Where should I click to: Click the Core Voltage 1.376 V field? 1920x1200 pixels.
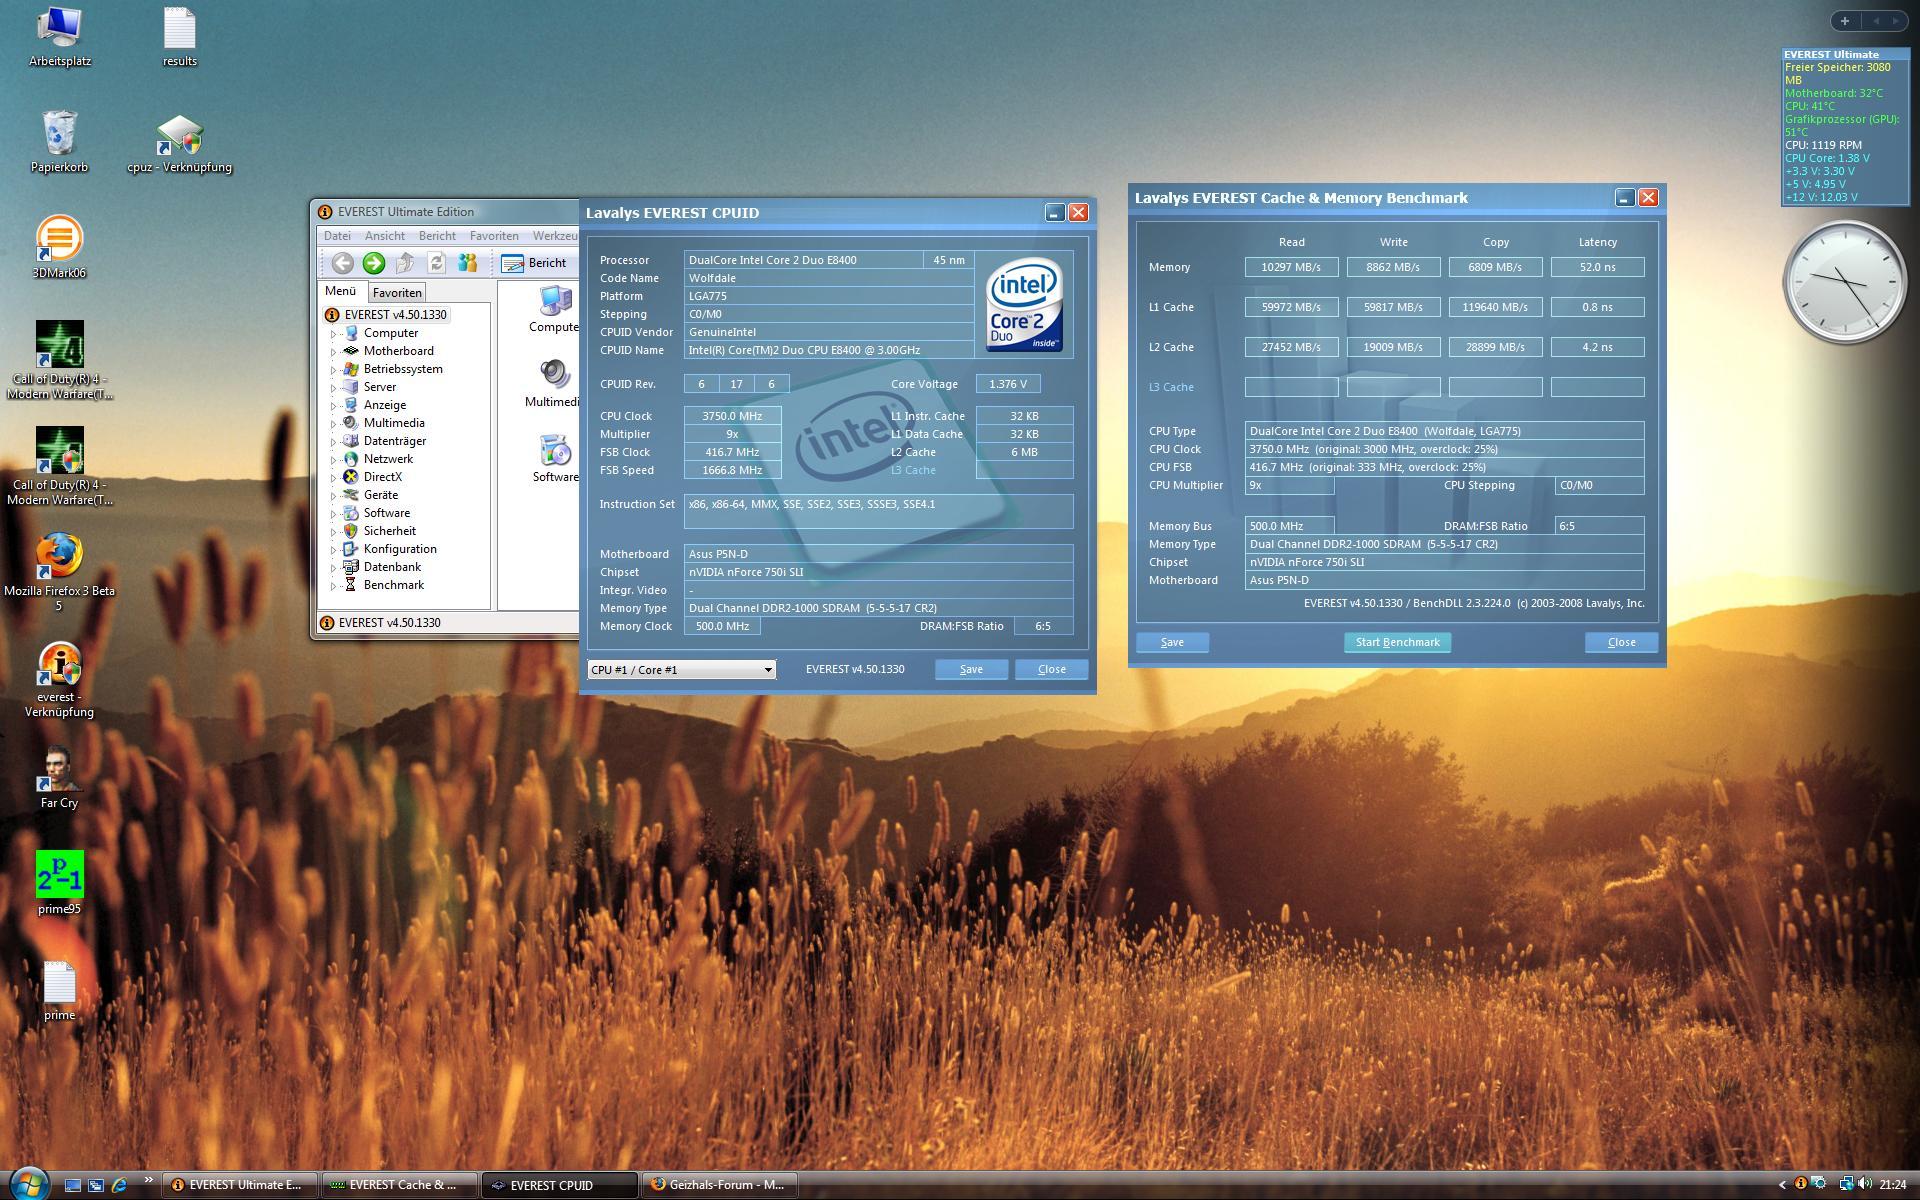tap(1008, 384)
